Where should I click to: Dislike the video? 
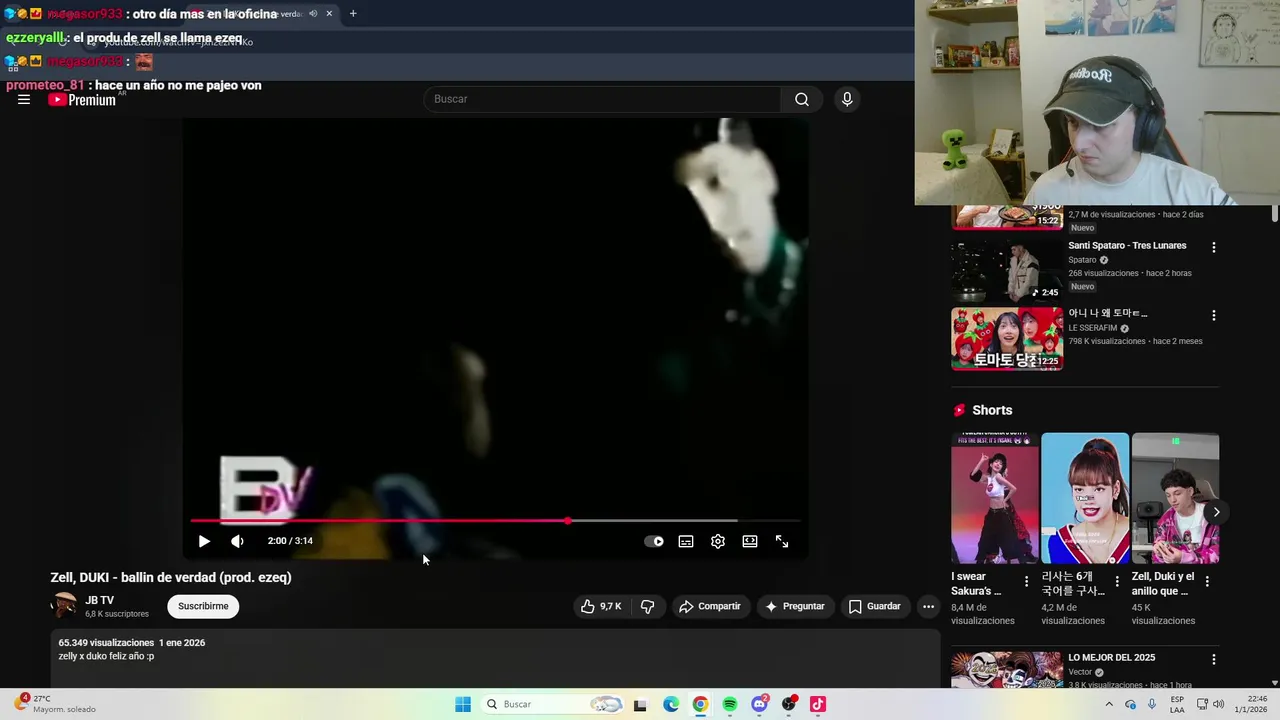tap(647, 606)
